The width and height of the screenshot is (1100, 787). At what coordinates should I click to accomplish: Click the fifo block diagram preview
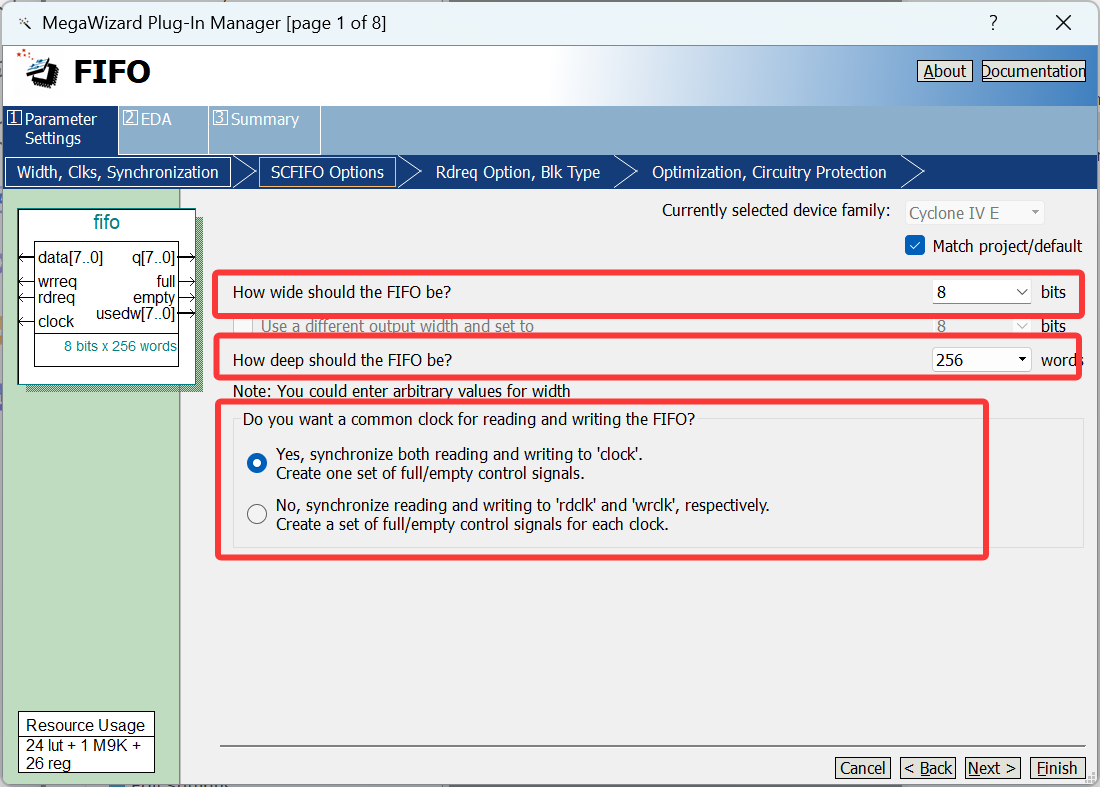(x=107, y=297)
